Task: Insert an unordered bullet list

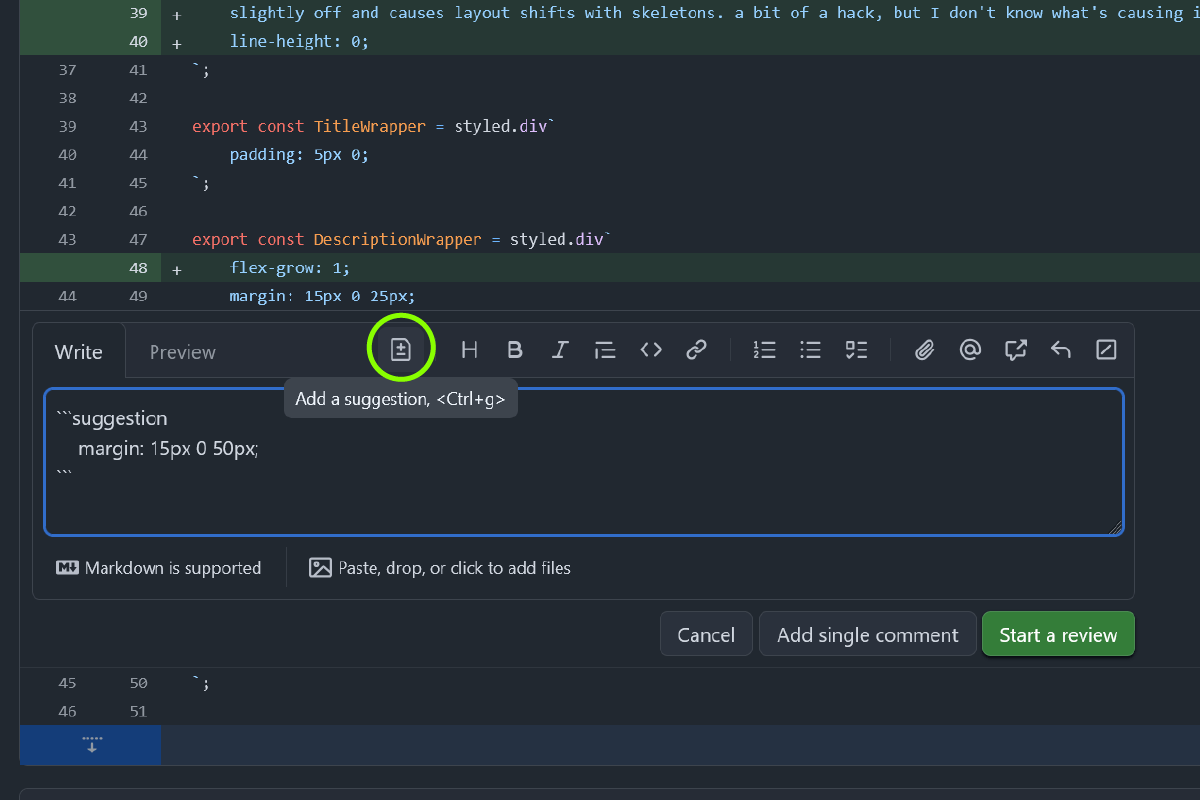Action: point(810,349)
